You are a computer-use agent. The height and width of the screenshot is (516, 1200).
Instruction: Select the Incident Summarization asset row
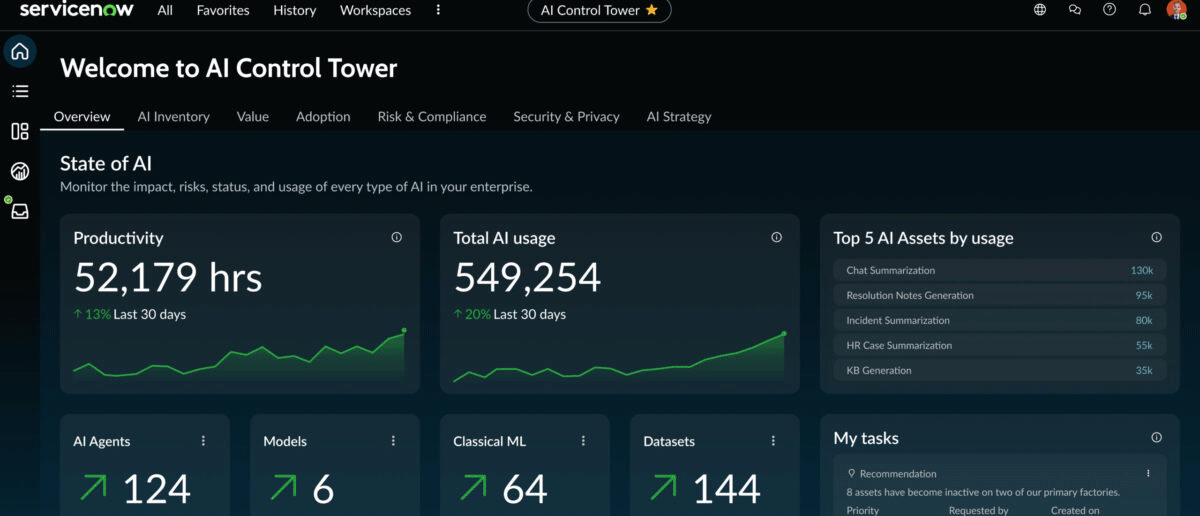pyautogui.click(x=999, y=320)
